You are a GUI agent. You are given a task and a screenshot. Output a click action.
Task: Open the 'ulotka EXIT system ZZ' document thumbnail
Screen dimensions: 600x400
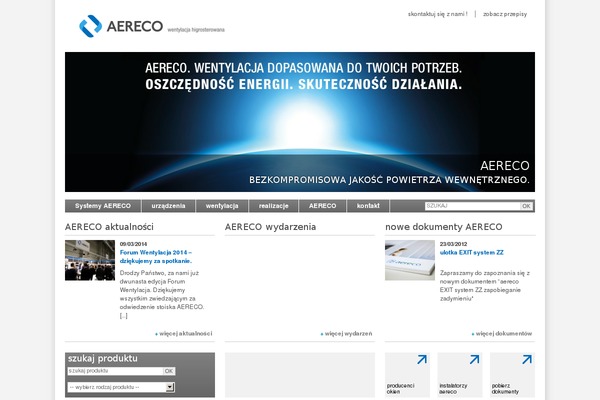pyautogui.click(x=410, y=260)
